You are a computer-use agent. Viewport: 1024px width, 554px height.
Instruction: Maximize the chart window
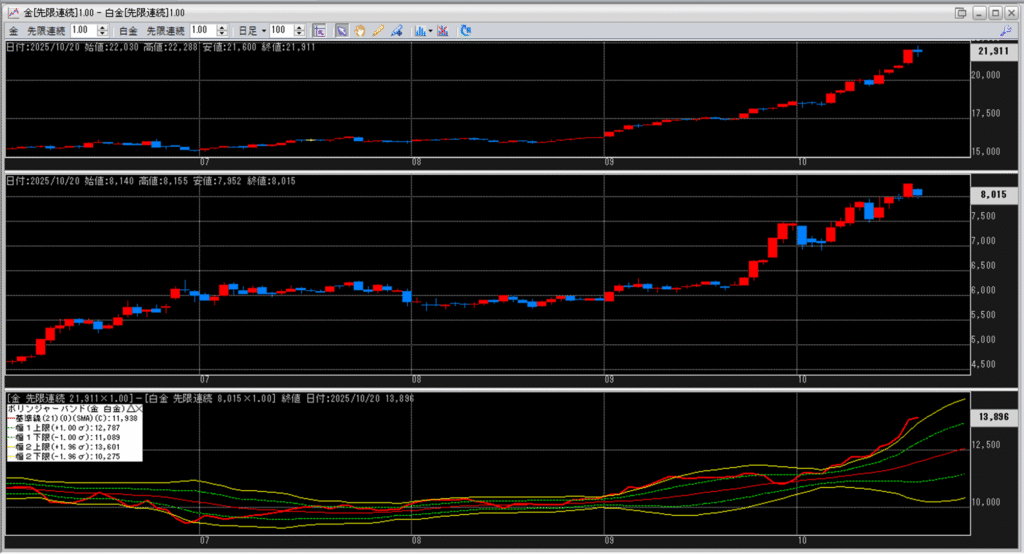click(995, 12)
